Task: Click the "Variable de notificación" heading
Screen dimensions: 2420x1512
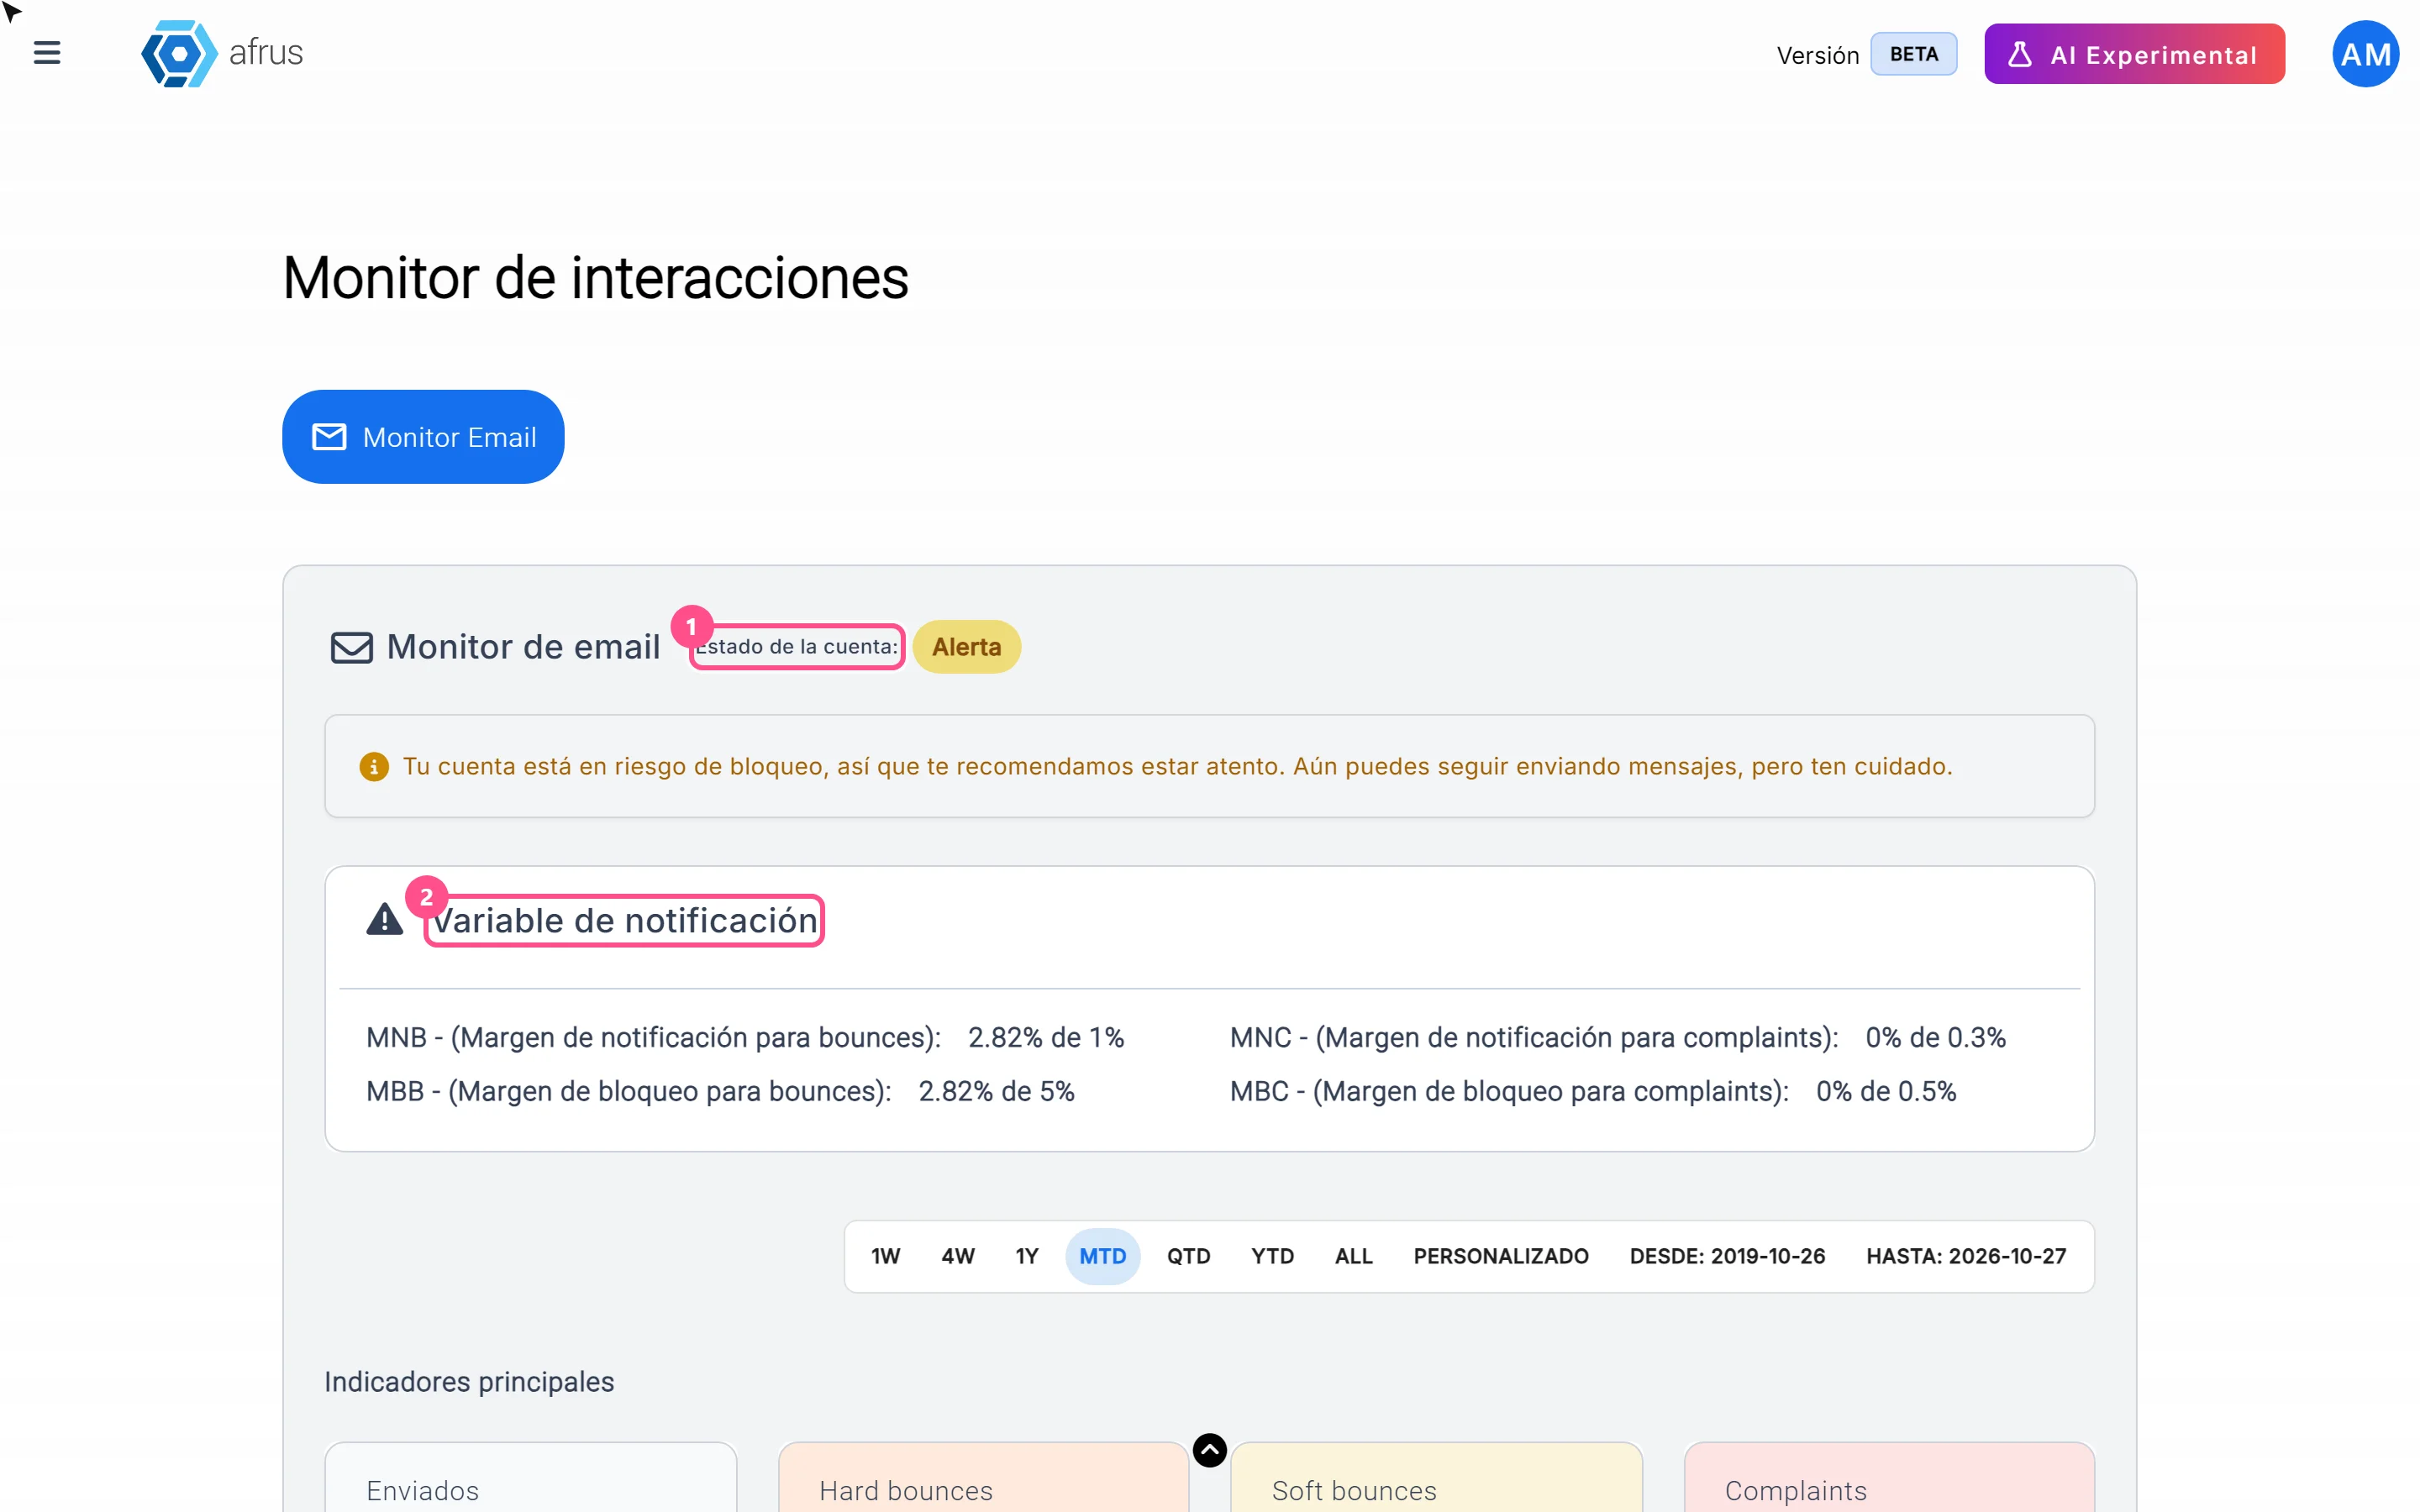Action: point(624,921)
